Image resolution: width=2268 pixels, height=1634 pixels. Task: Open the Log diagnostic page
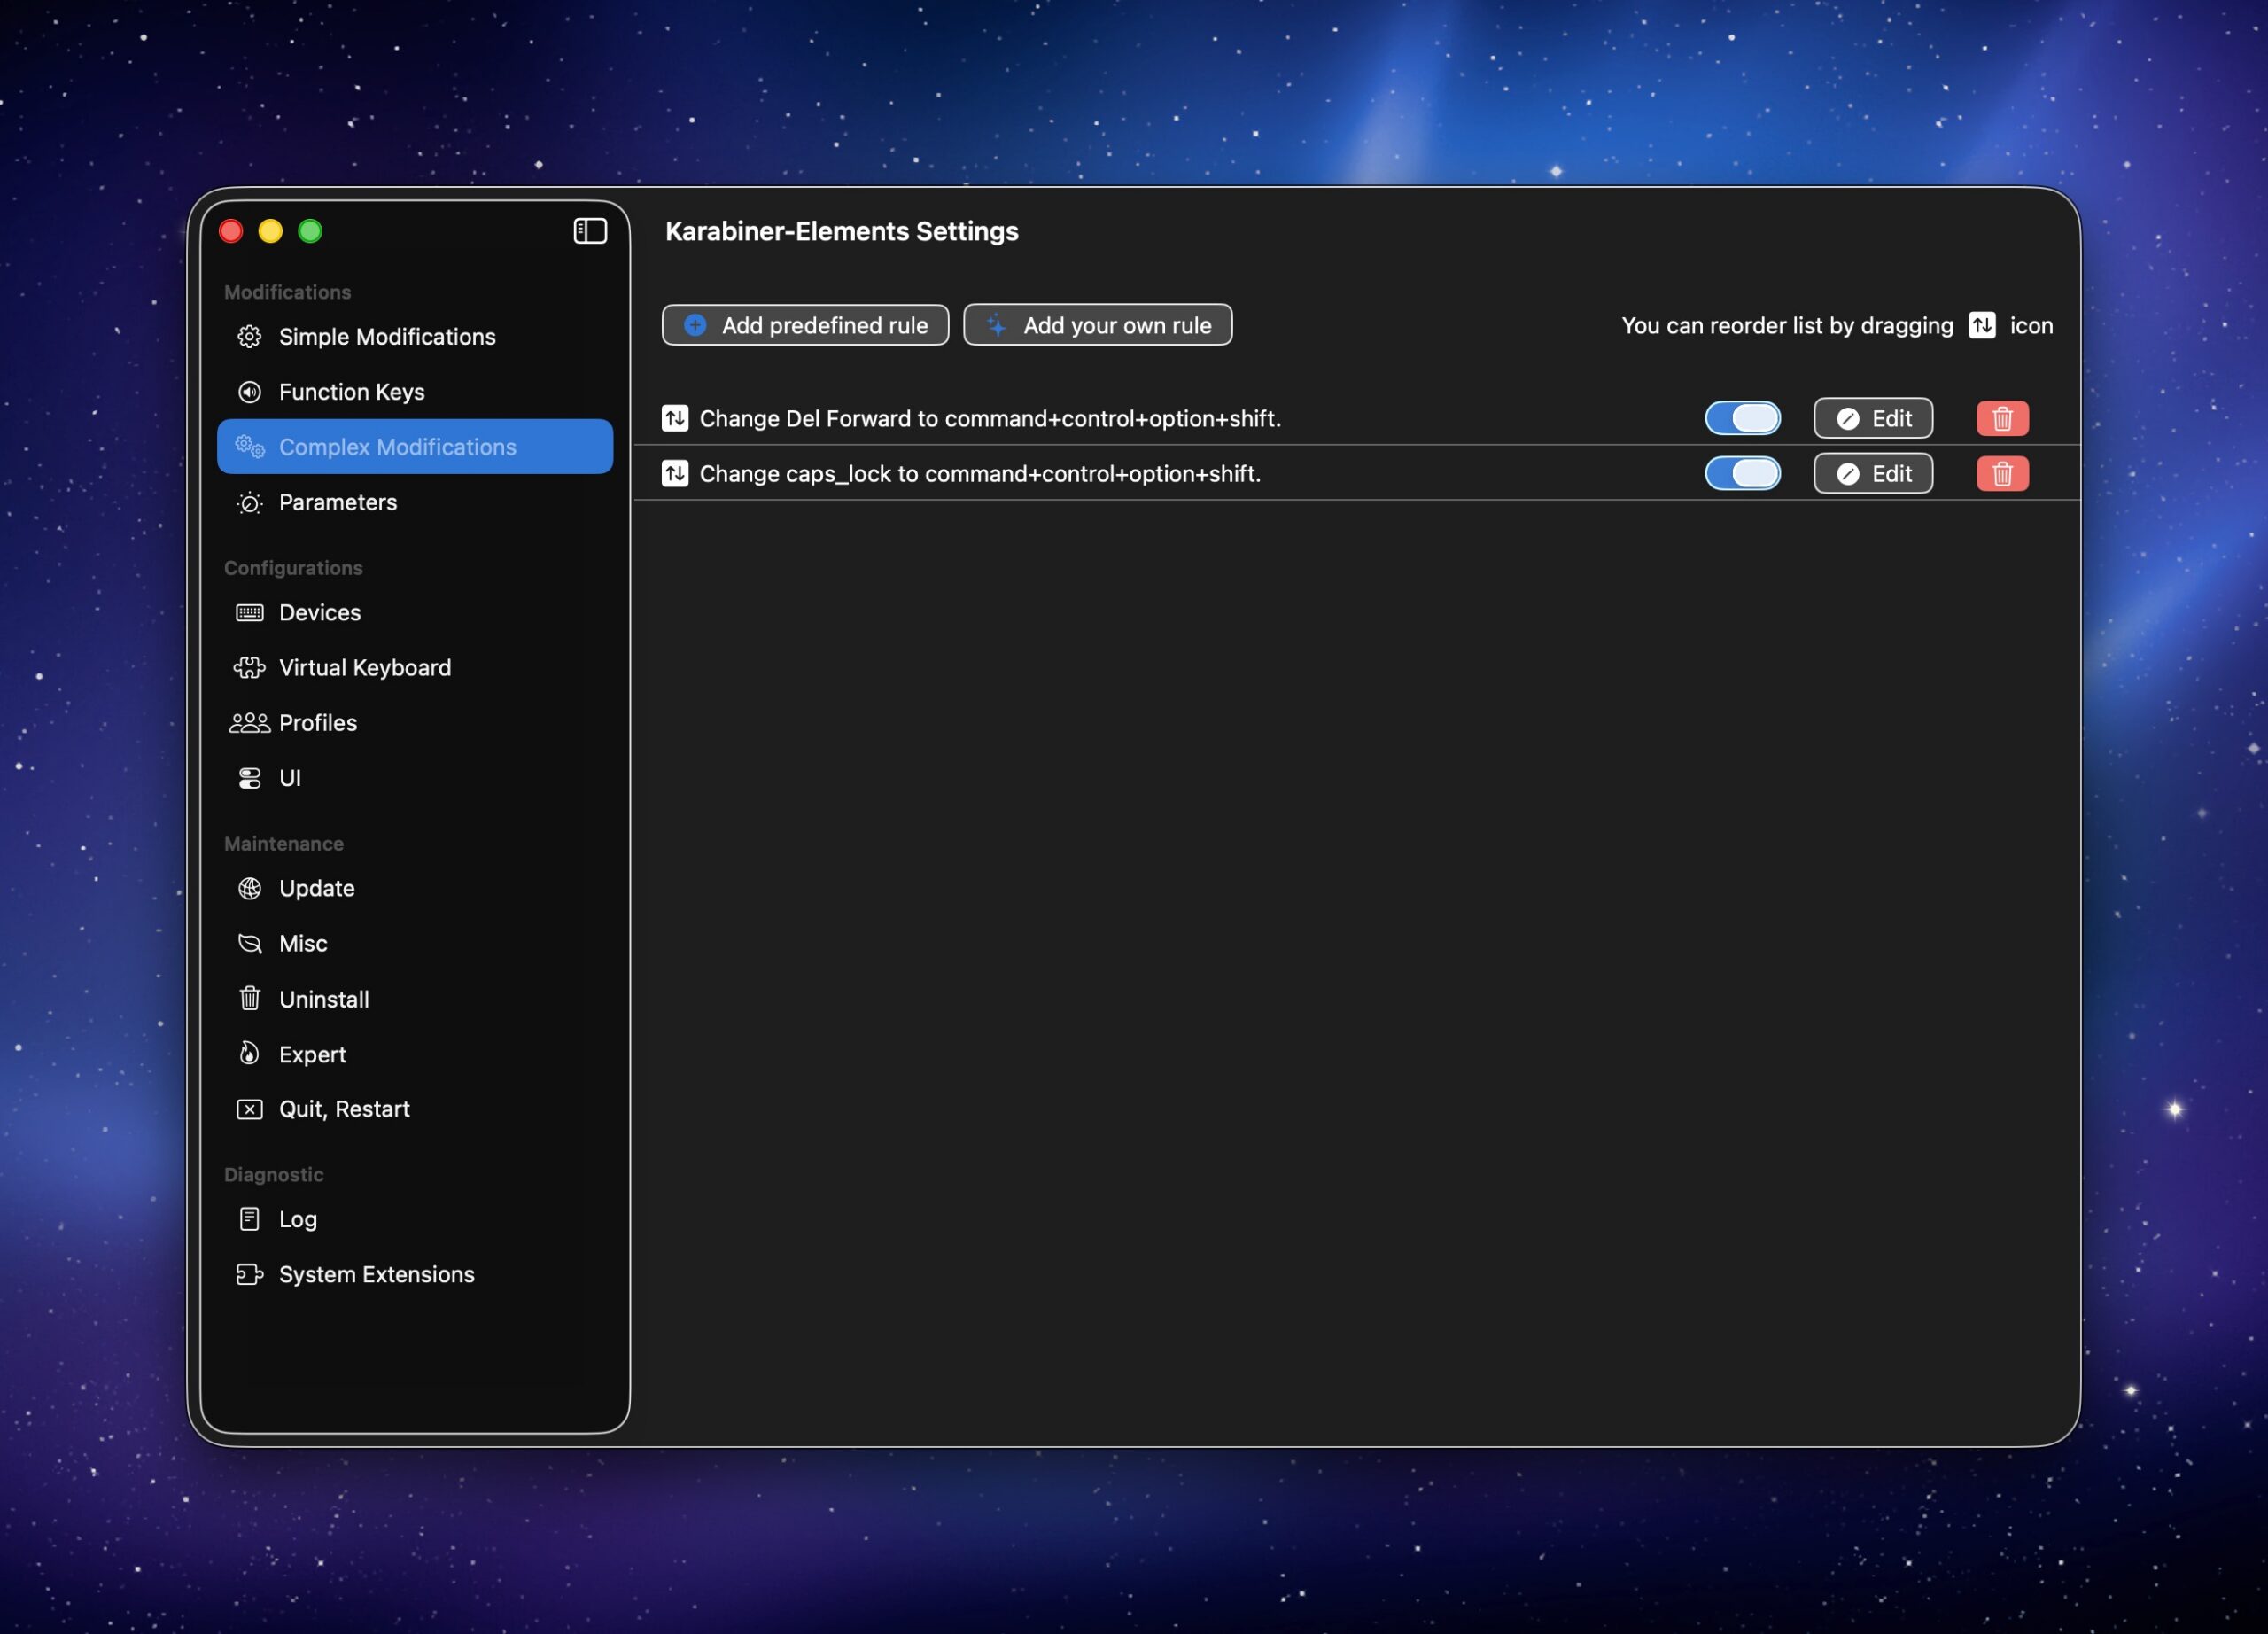tap(297, 1219)
